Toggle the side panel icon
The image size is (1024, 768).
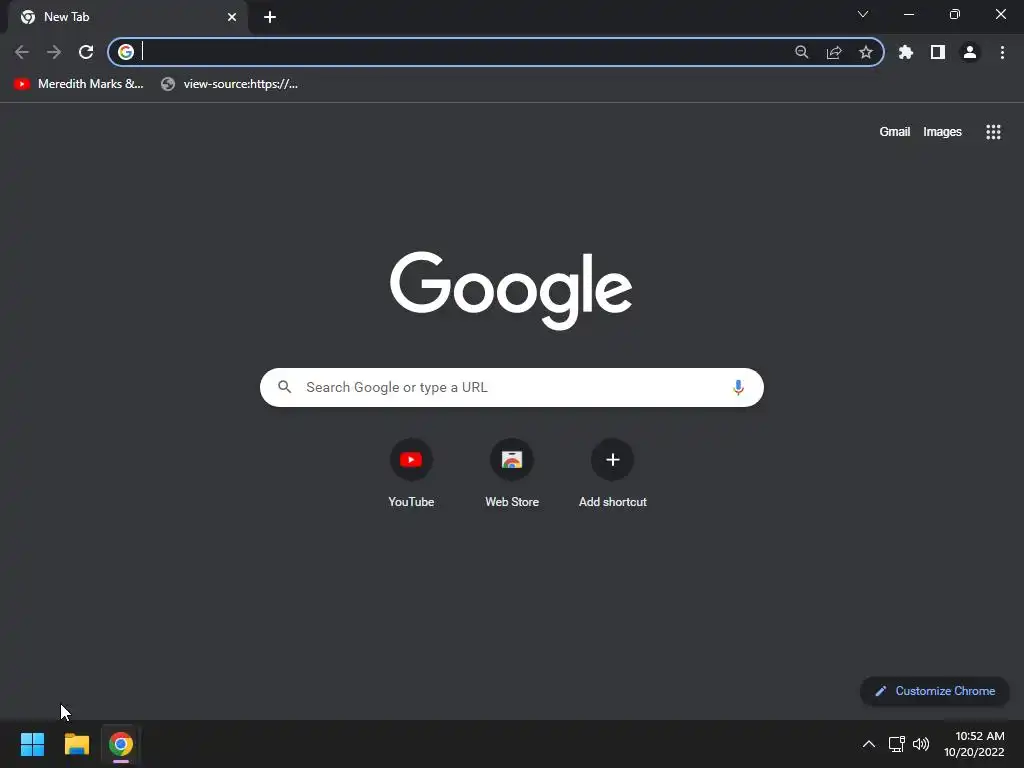coord(938,52)
